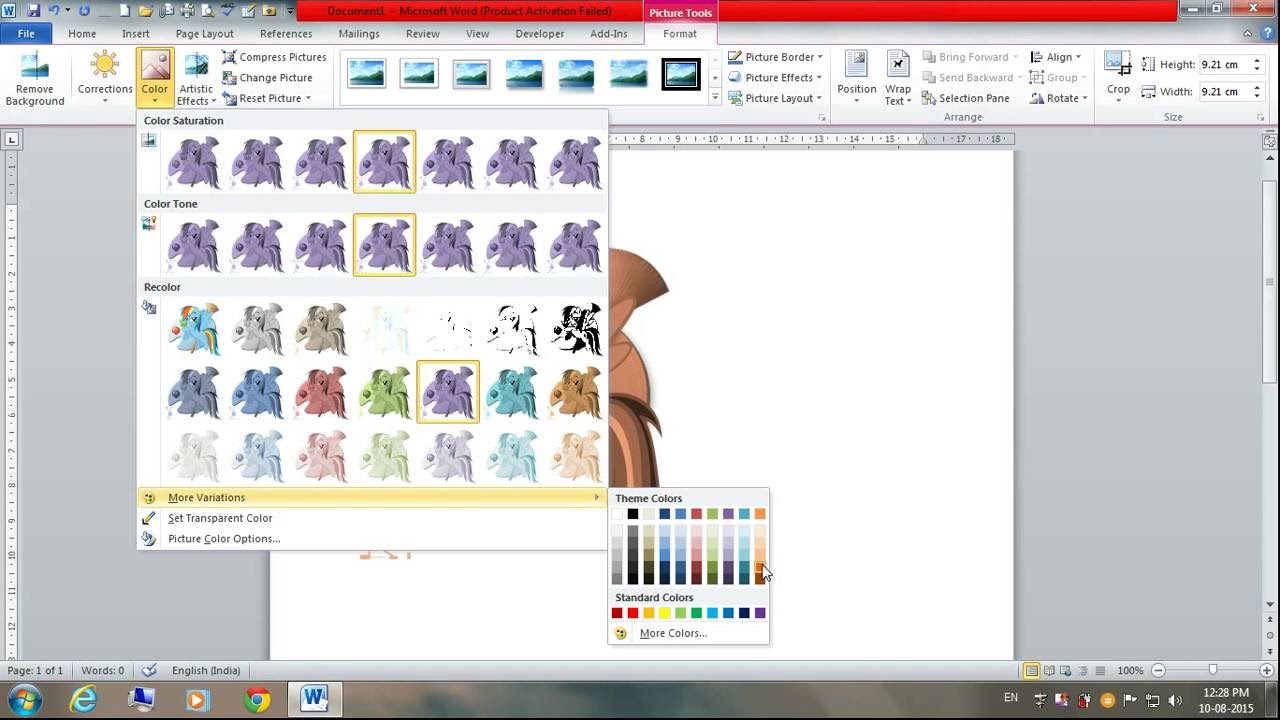Click the English (India) language indicator
The width and height of the screenshot is (1280, 720).
(206, 670)
